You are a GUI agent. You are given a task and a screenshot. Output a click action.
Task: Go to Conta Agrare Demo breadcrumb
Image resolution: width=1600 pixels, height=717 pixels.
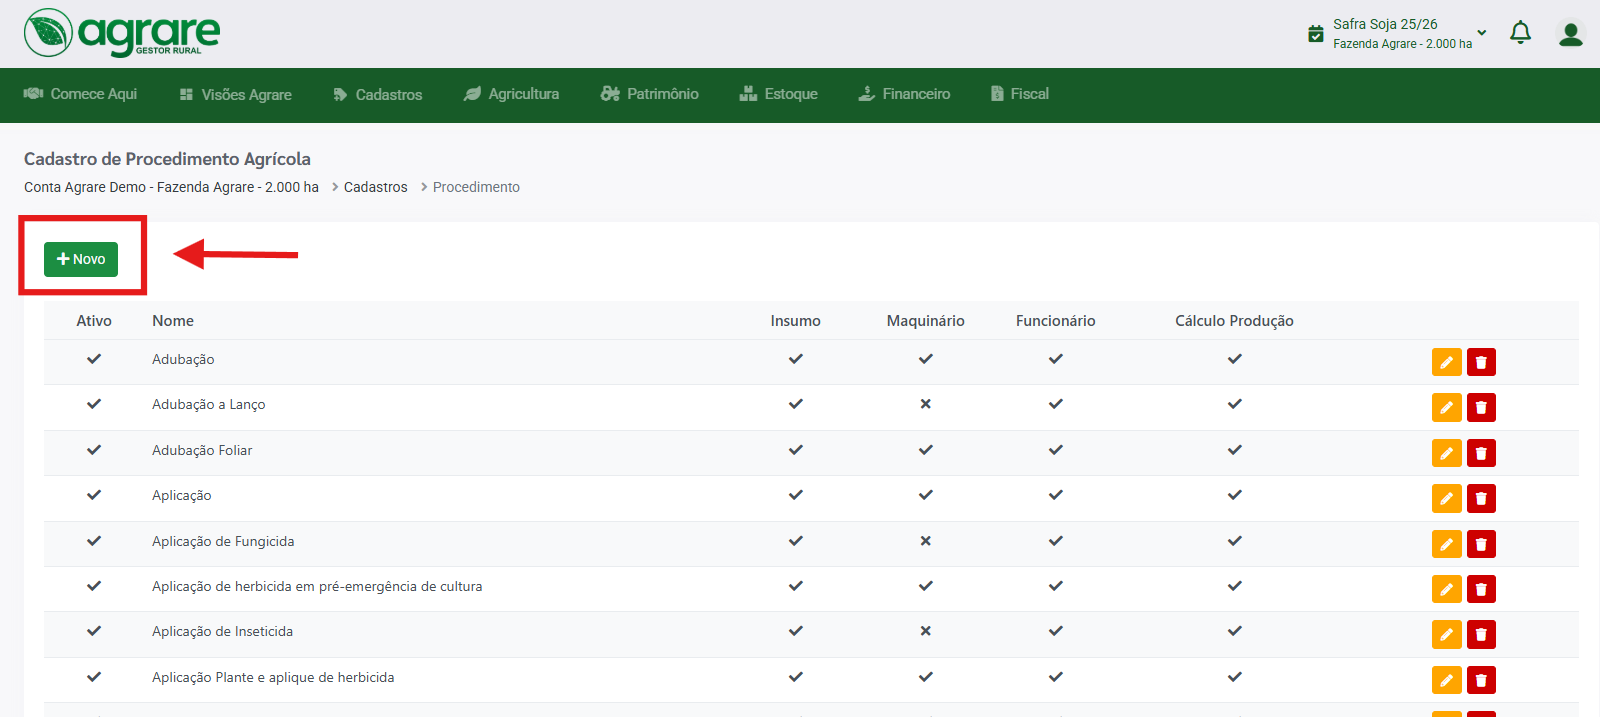(x=171, y=187)
